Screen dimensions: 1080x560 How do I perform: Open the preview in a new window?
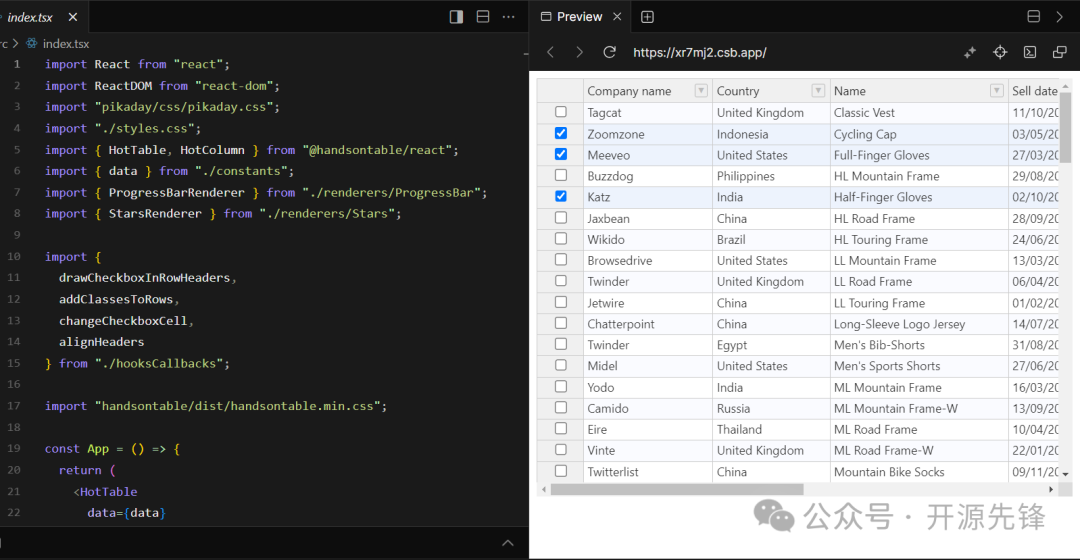coord(1060,52)
